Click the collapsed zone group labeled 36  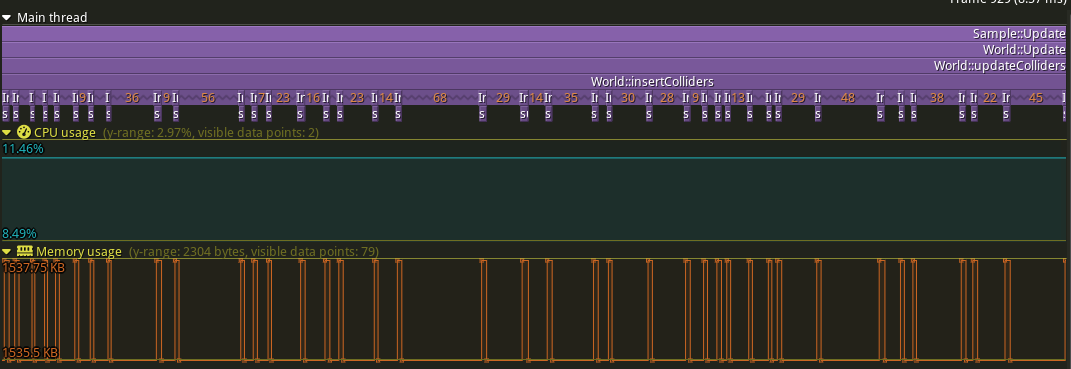[132, 98]
